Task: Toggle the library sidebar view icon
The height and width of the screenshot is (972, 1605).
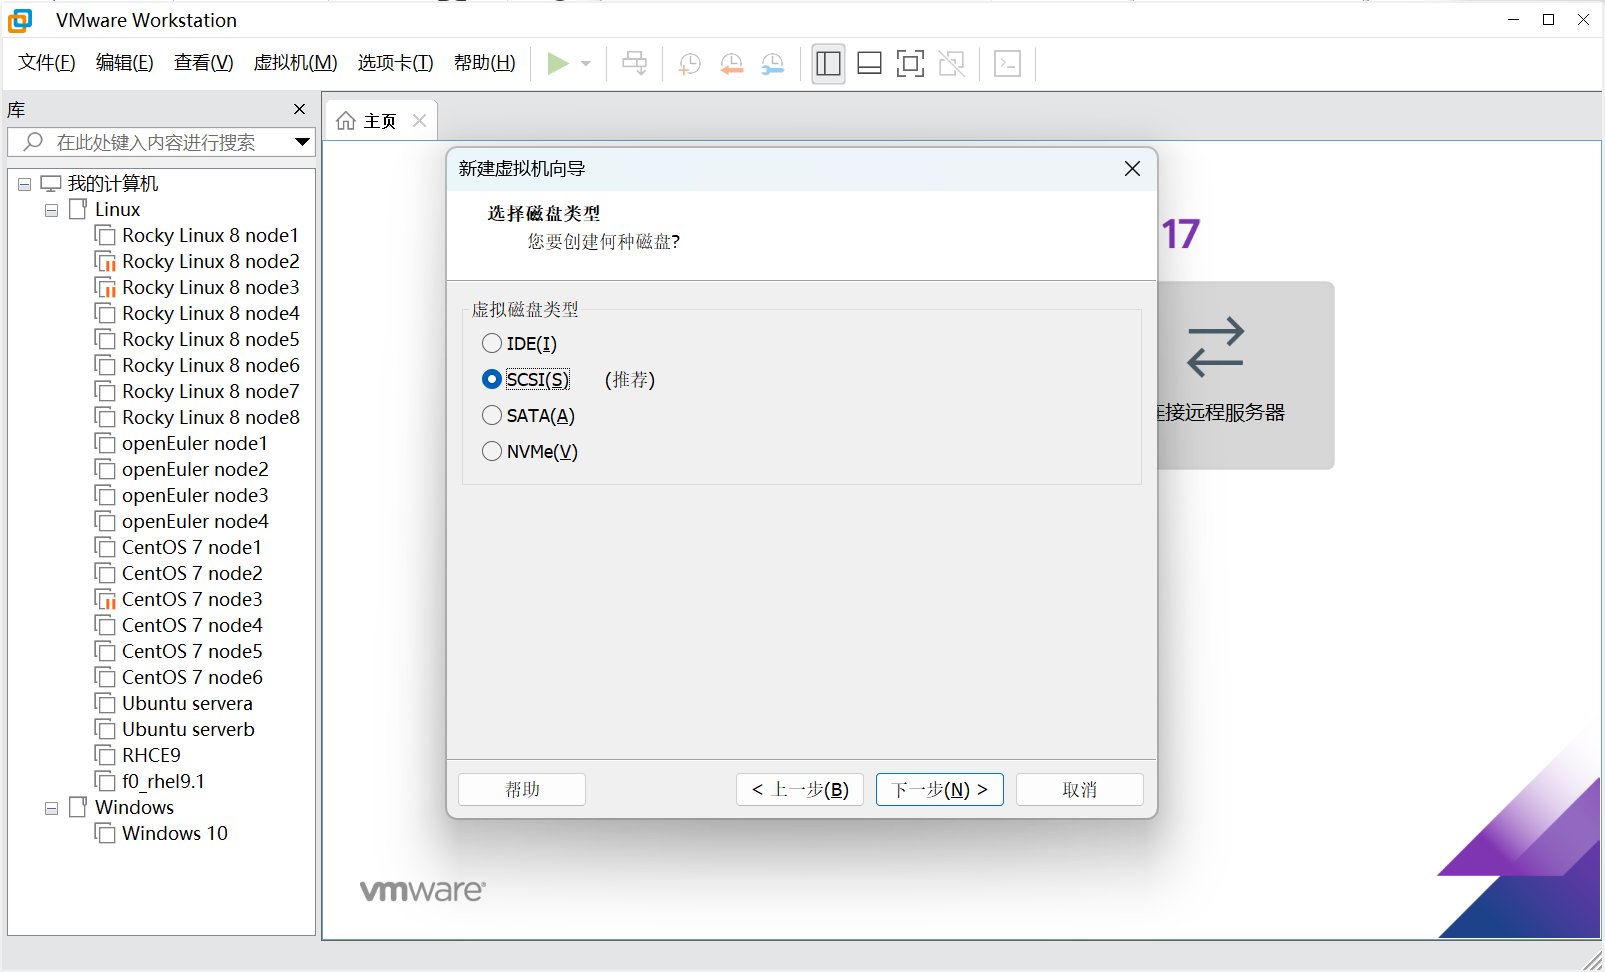Action: pos(828,64)
